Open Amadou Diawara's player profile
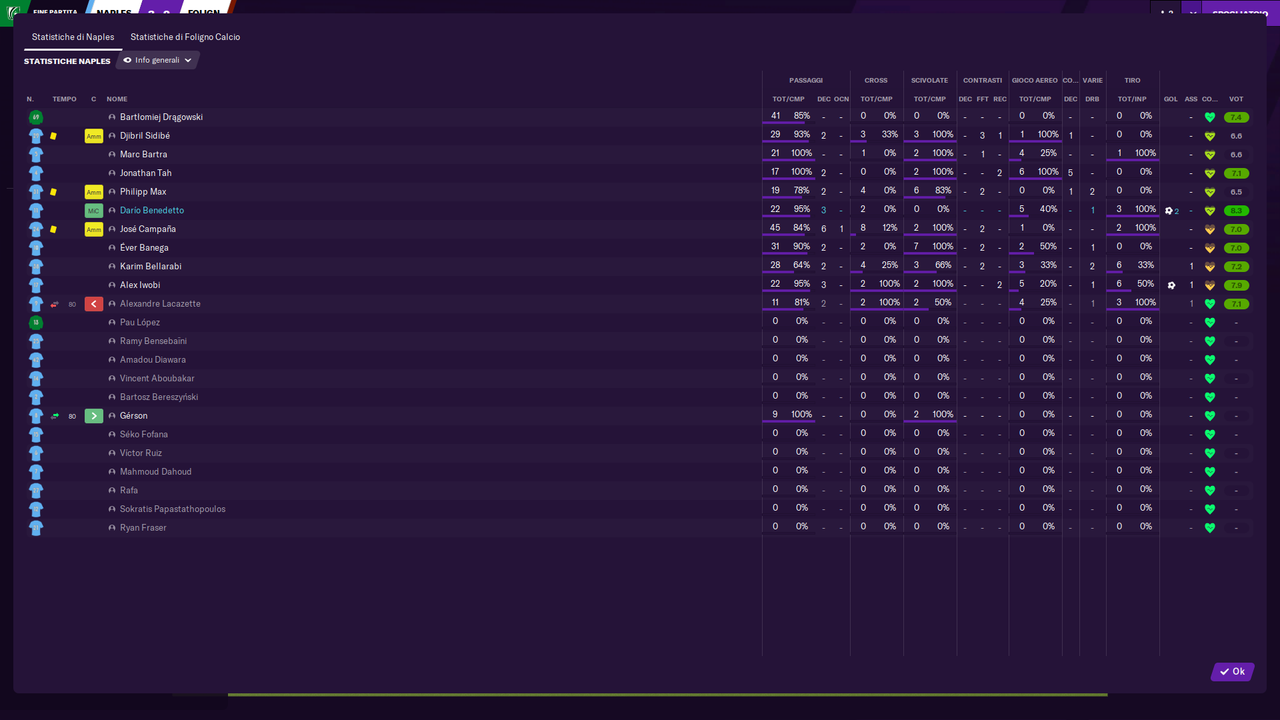 (153, 360)
